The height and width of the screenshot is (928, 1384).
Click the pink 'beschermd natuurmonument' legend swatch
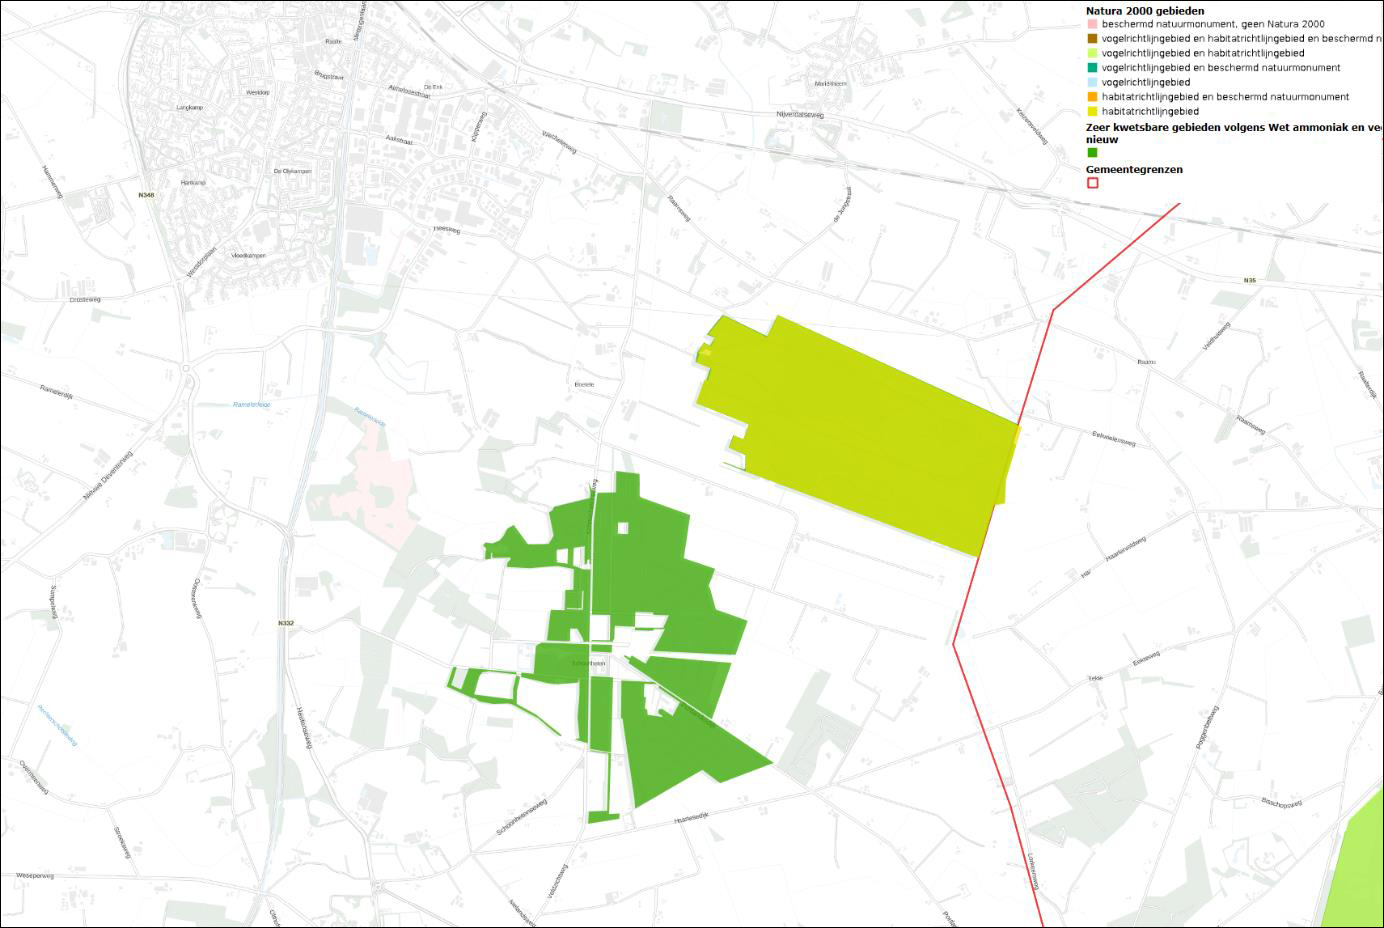(1092, 24)
